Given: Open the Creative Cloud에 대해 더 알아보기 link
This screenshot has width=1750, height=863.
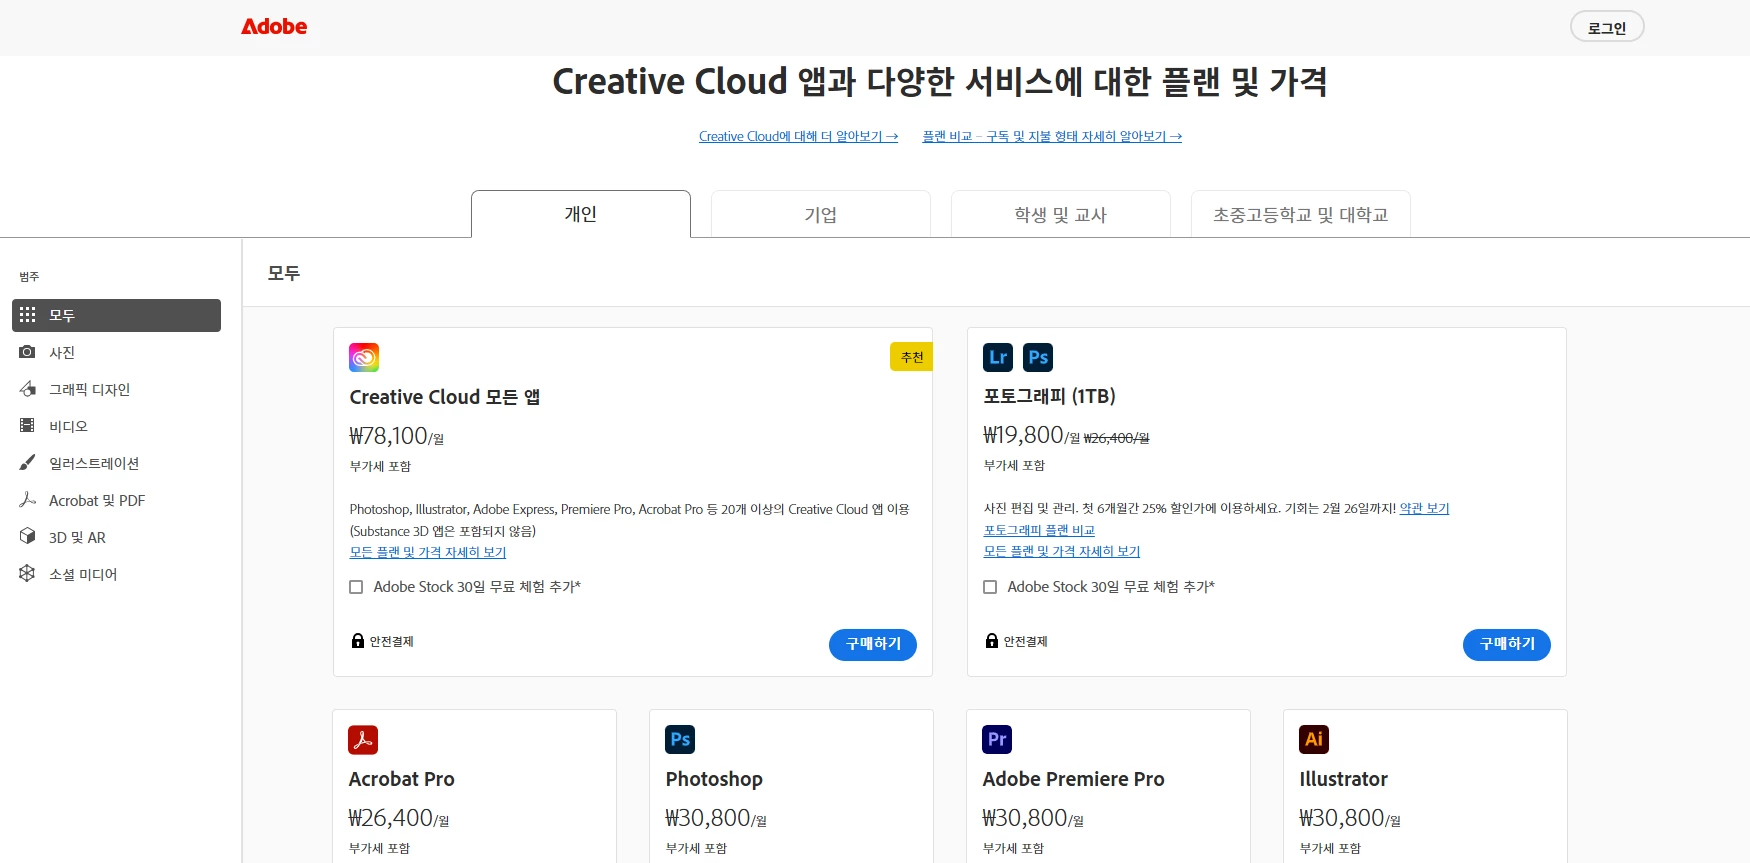Looking at the screenshot, I should pos(798,136).
